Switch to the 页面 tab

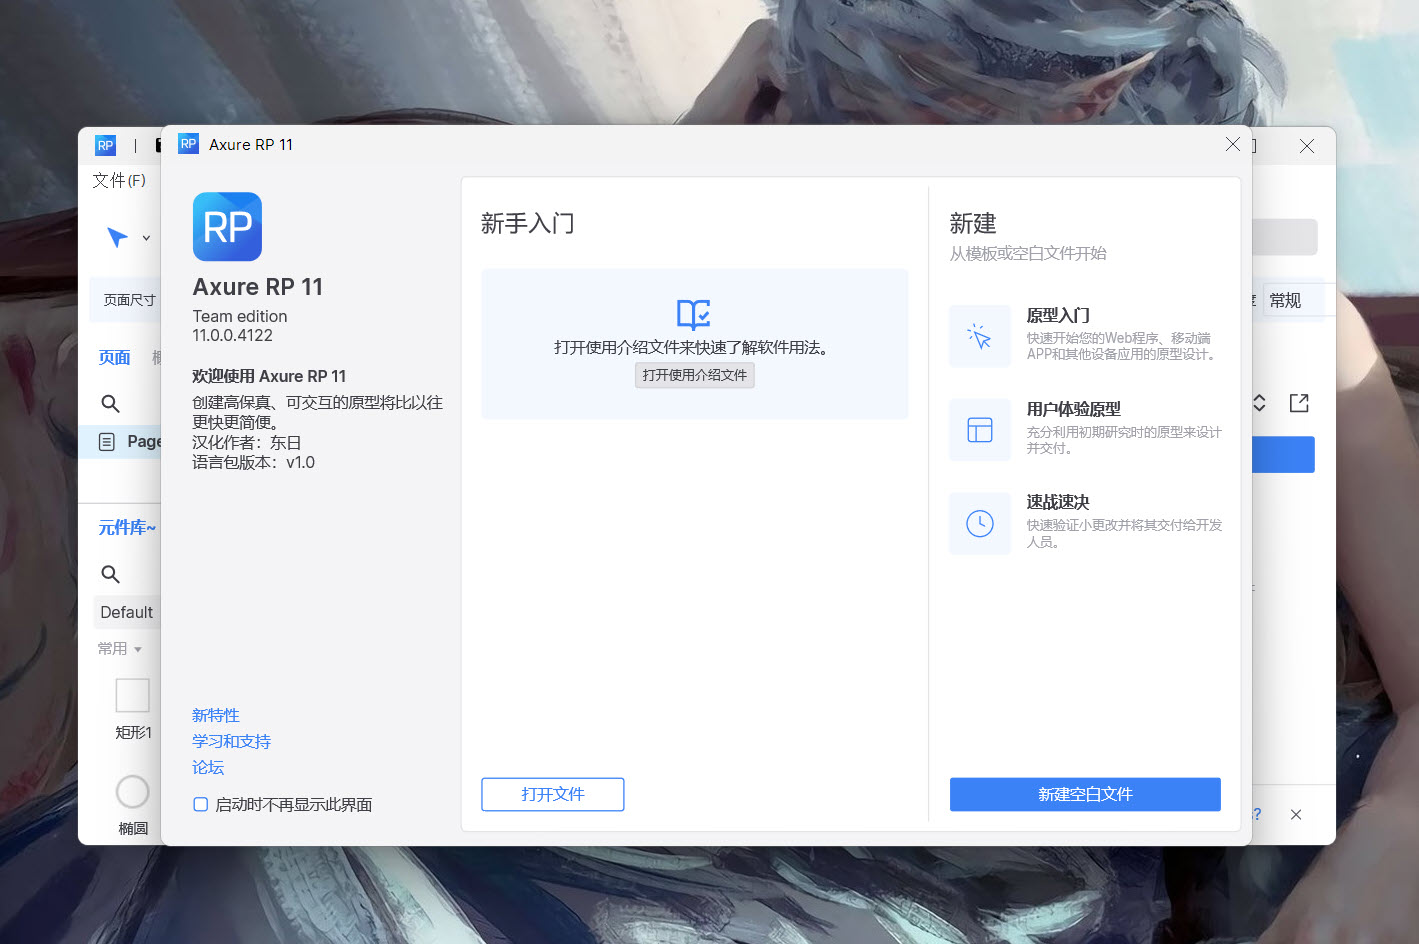point(114,357)
